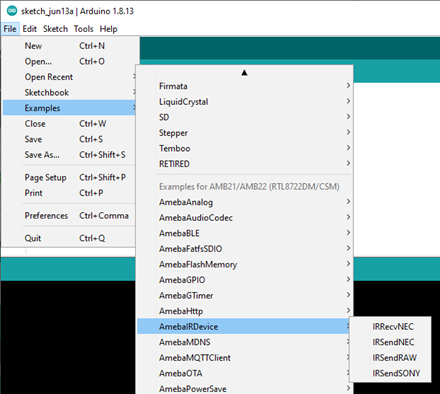The width and height of the screenshot is (440, 394).
Task: Expand AmebaBLE examples
Action: coord(245,233)
